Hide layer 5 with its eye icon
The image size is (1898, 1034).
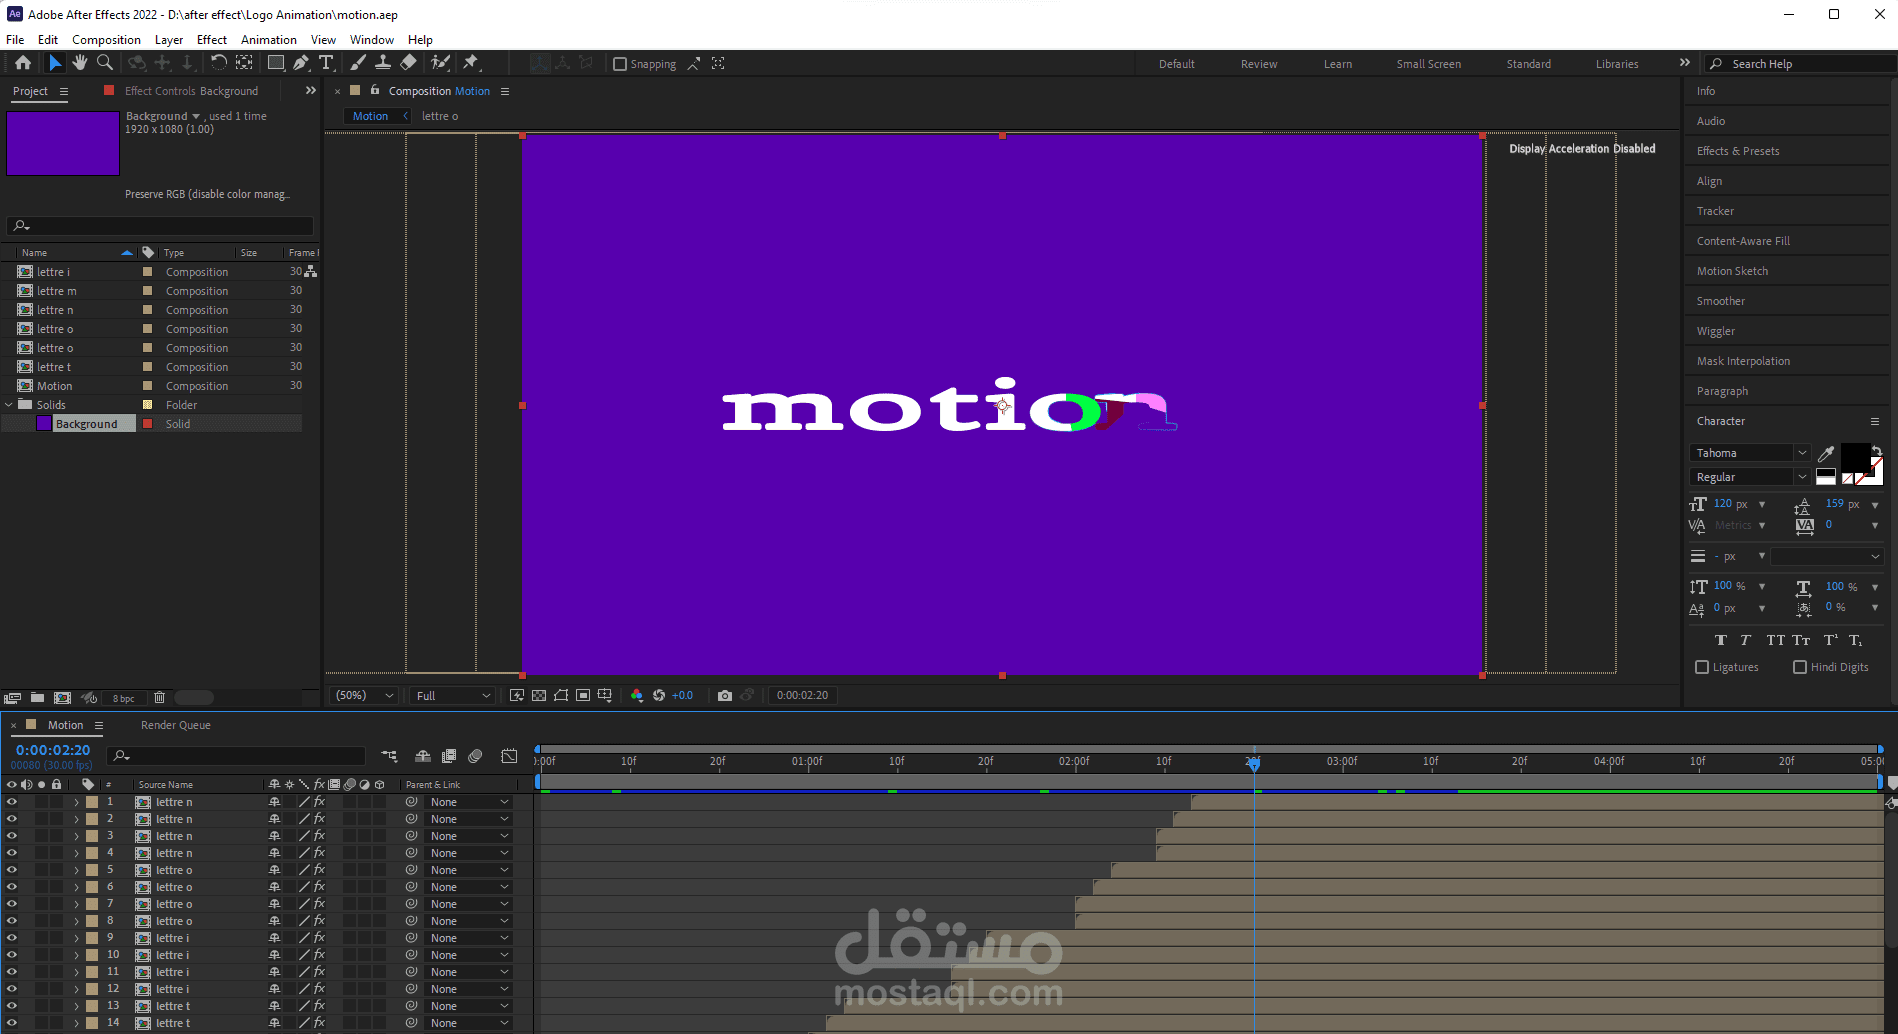[12, 870]
